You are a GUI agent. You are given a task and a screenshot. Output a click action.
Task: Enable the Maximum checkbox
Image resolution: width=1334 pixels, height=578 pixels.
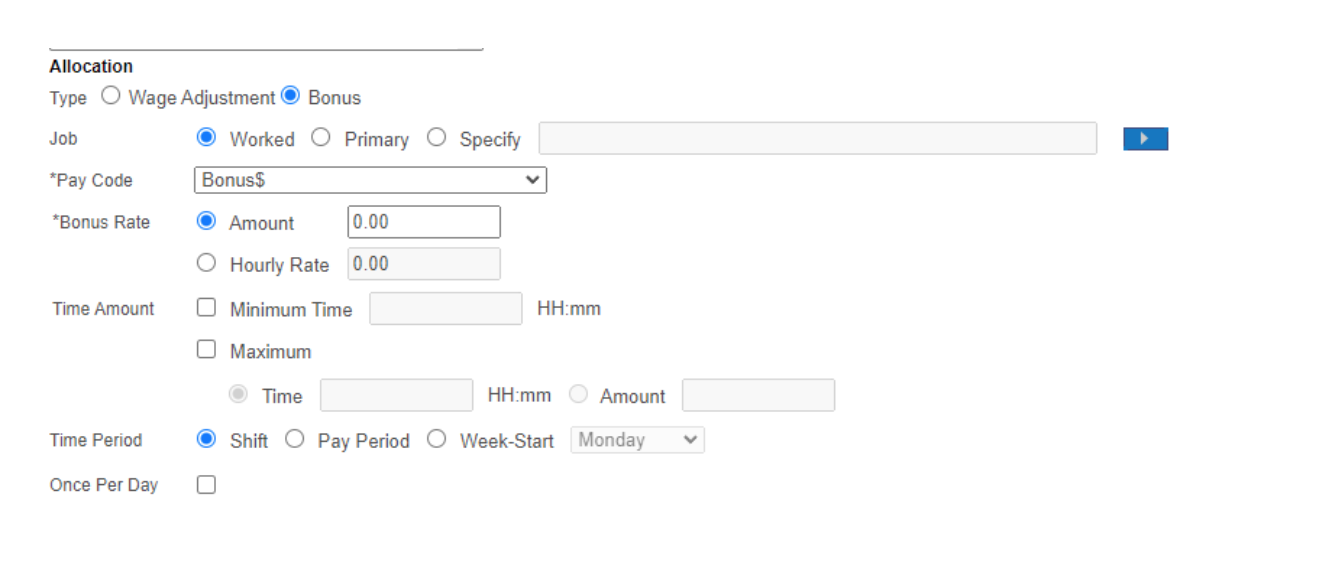click(x=207, y=349)
